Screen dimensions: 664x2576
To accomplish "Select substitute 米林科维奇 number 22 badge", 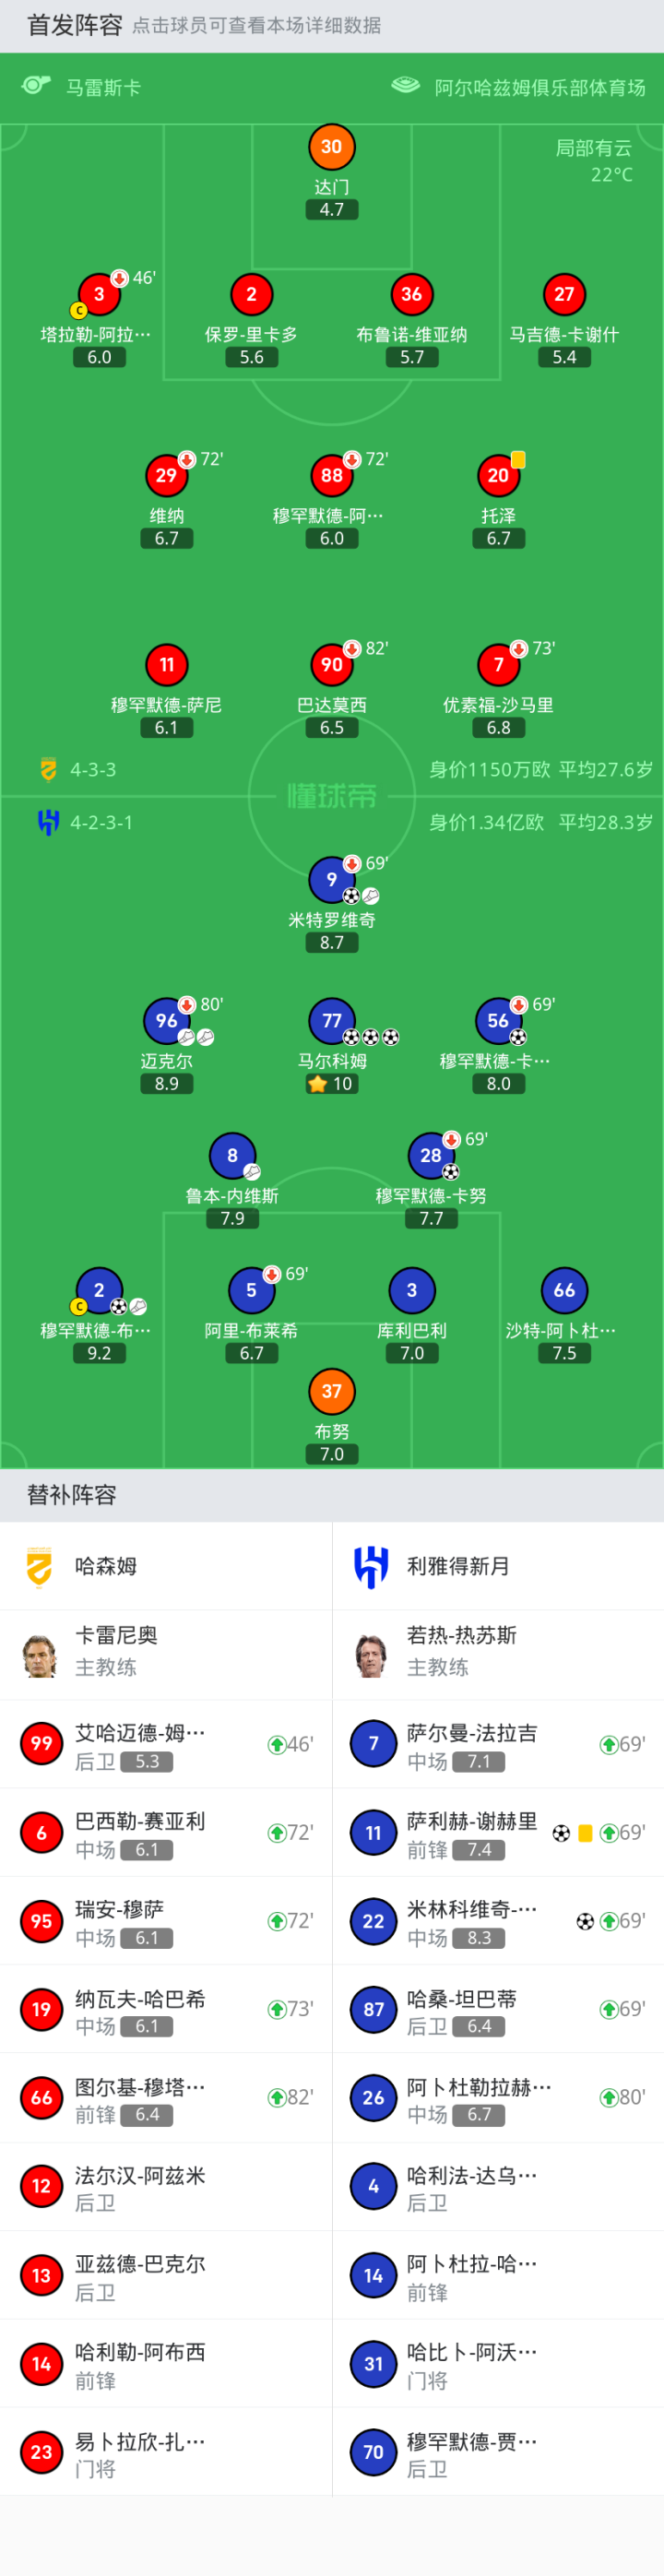I will (373, 1921).
